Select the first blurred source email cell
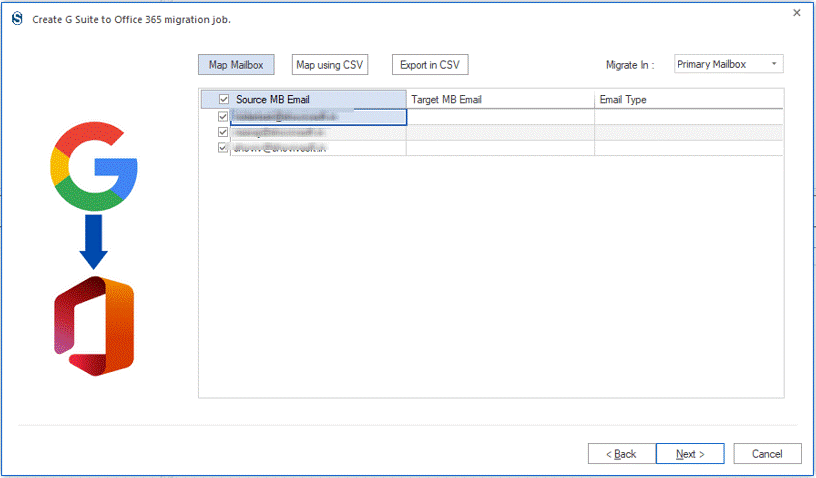This screenshot has width=816, height=478. click(x=318, y=117)
